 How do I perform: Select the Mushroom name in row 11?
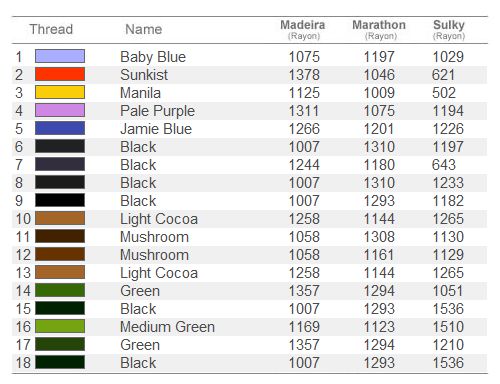click(x=154, y=237)
